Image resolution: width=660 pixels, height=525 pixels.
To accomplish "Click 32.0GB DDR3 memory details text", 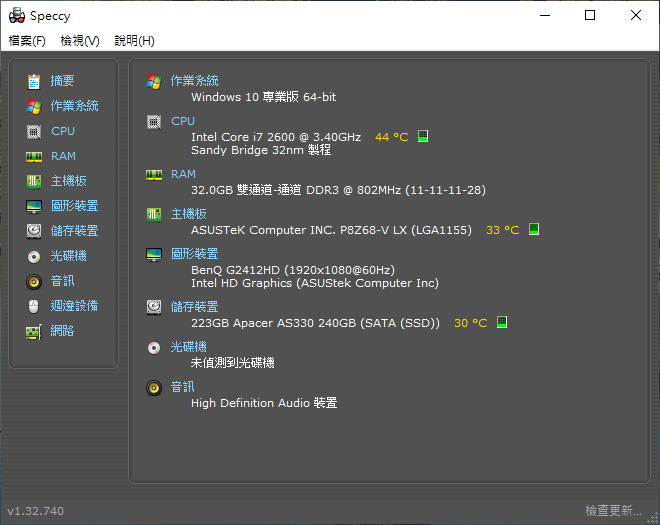I will (x=338, y=190).
